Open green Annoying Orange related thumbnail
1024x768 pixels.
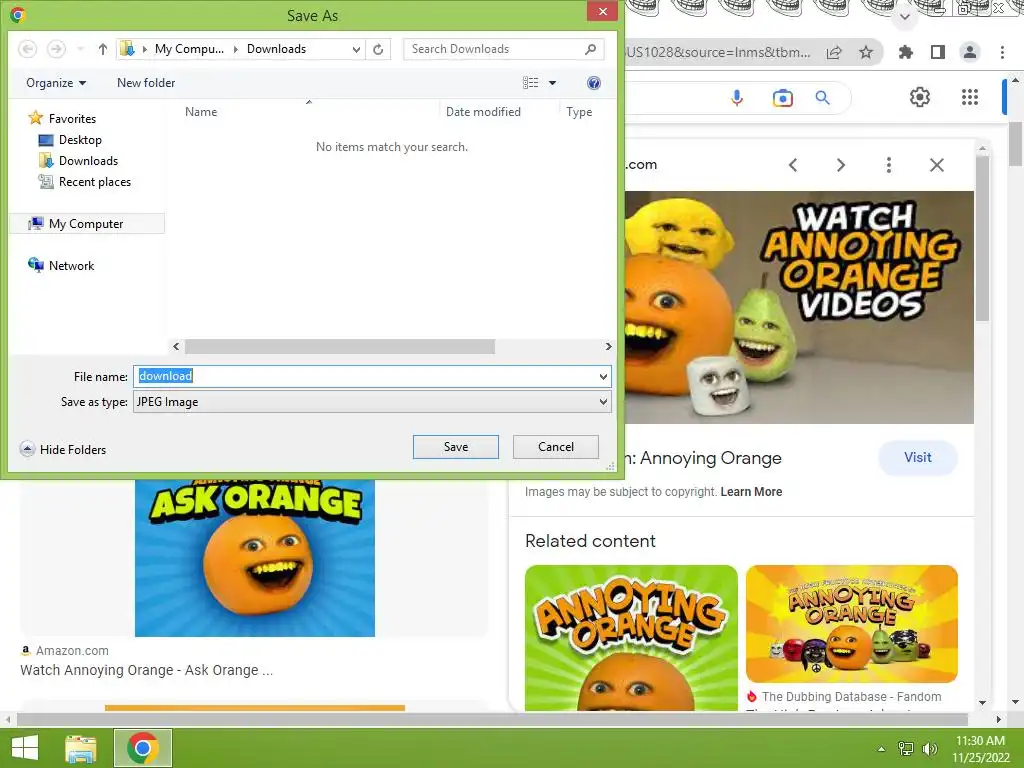[x=631, y=637]
